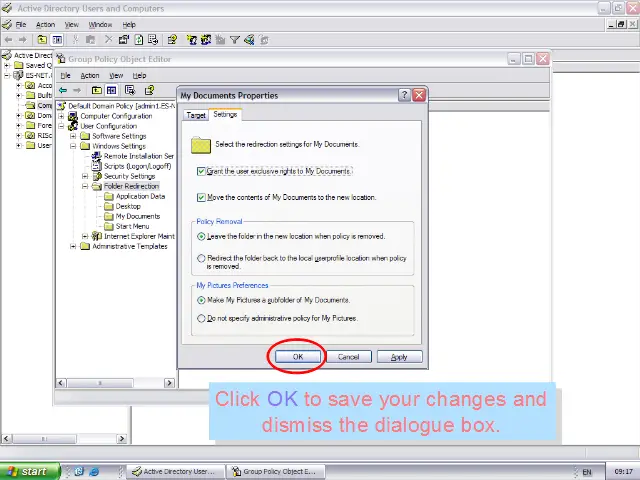Select Redirect the folder back to local userprofile
The width and height of the screenshot is (640, 480).
[201, 258]
